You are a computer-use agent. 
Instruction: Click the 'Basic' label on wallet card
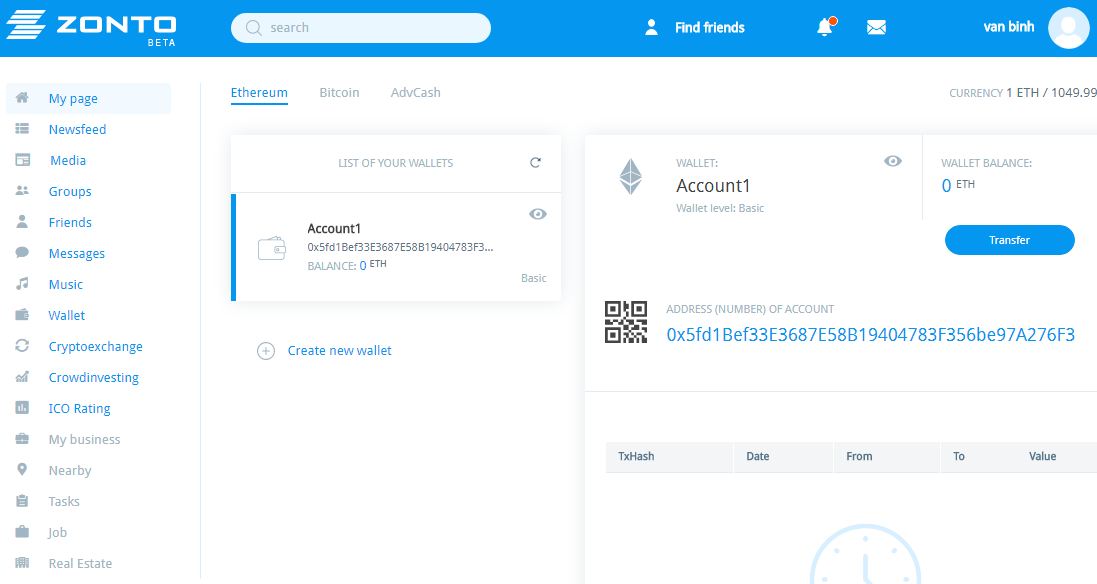[x=534, y=278]
